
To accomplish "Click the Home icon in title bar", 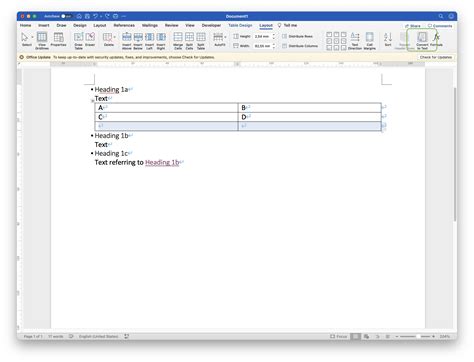I will (79, 16).
